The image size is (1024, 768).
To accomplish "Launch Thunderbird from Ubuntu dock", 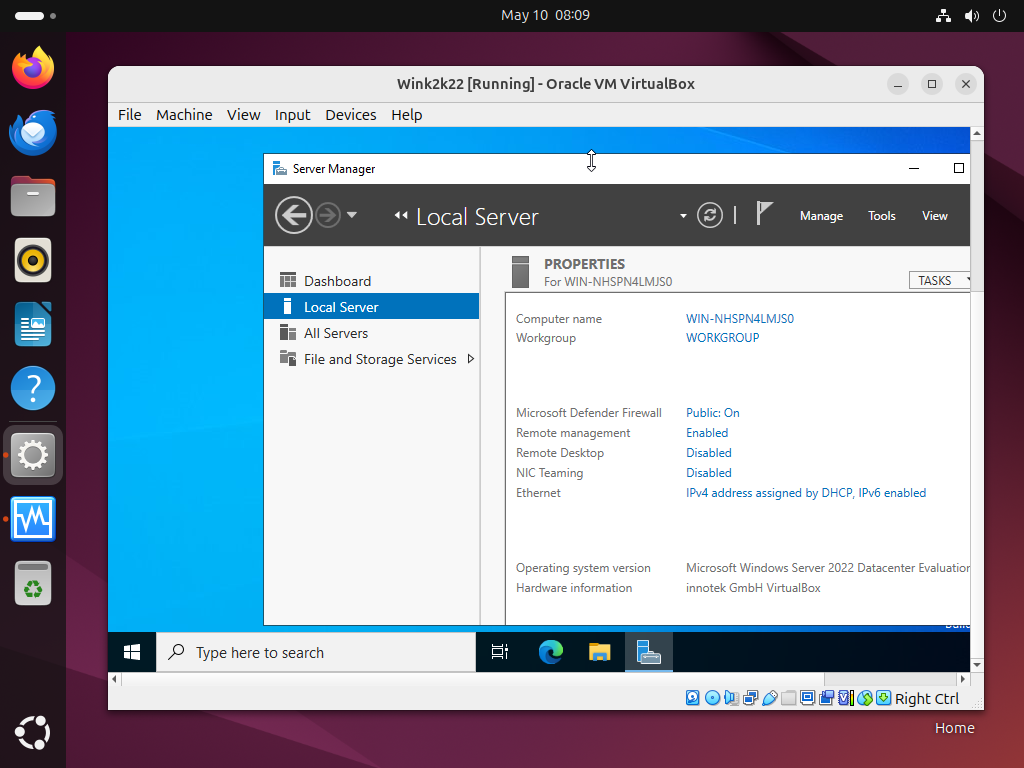I will (33, 133).
